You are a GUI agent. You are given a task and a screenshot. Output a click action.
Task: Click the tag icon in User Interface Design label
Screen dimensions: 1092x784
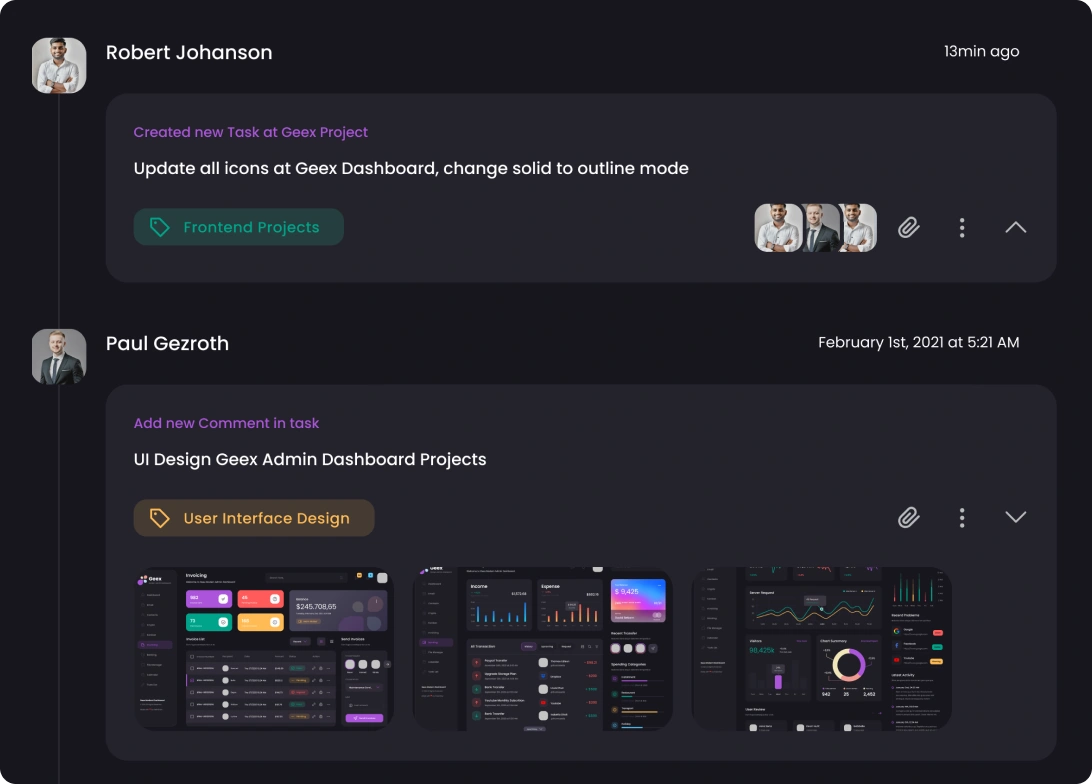160,517
